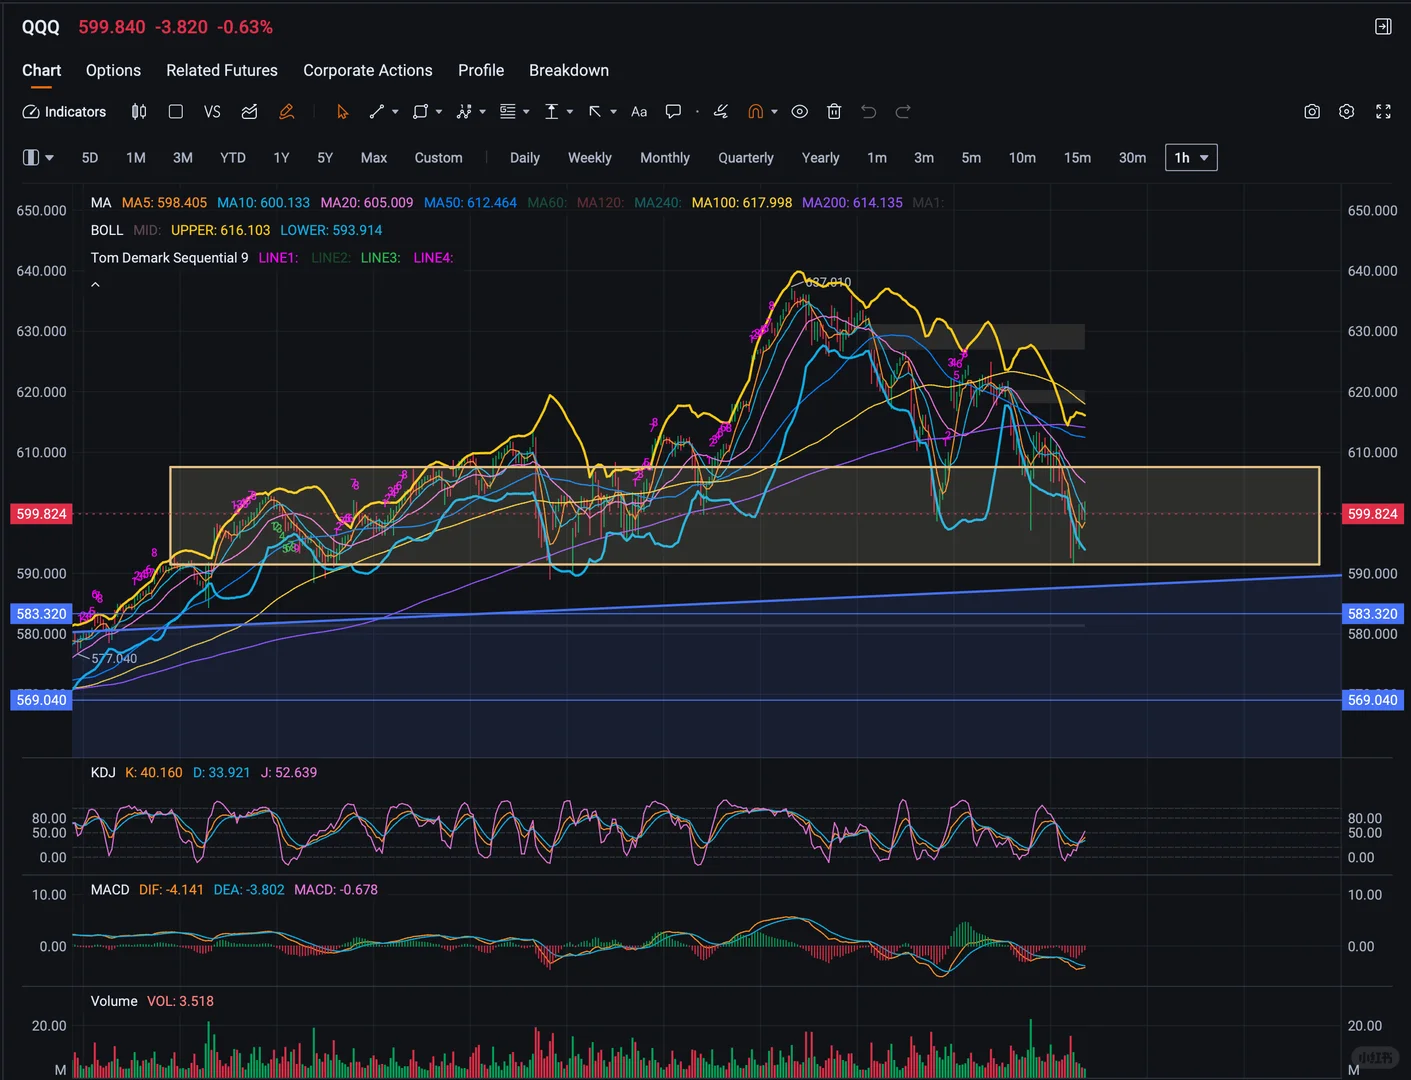Toggle the orange drawing pencil tool
1411x1080 pixels.
tap(287, 112)
